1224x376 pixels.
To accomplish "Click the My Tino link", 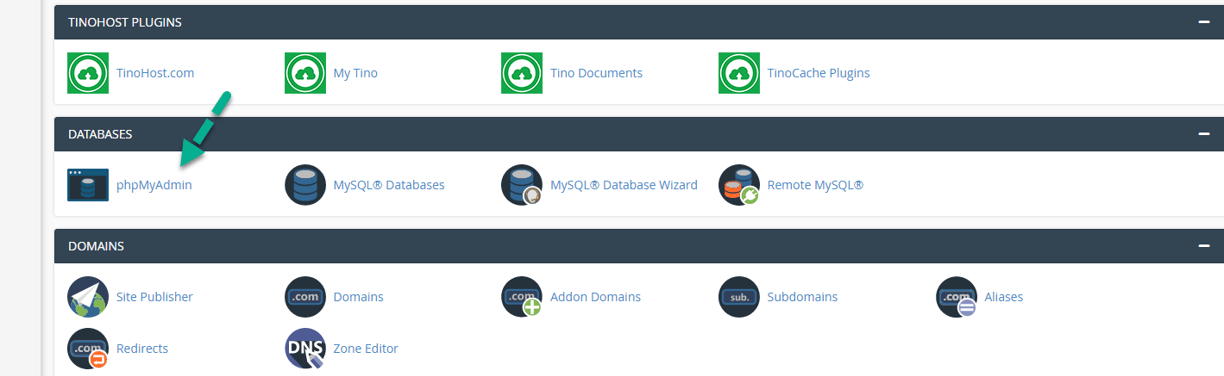I will click(355, 73).
